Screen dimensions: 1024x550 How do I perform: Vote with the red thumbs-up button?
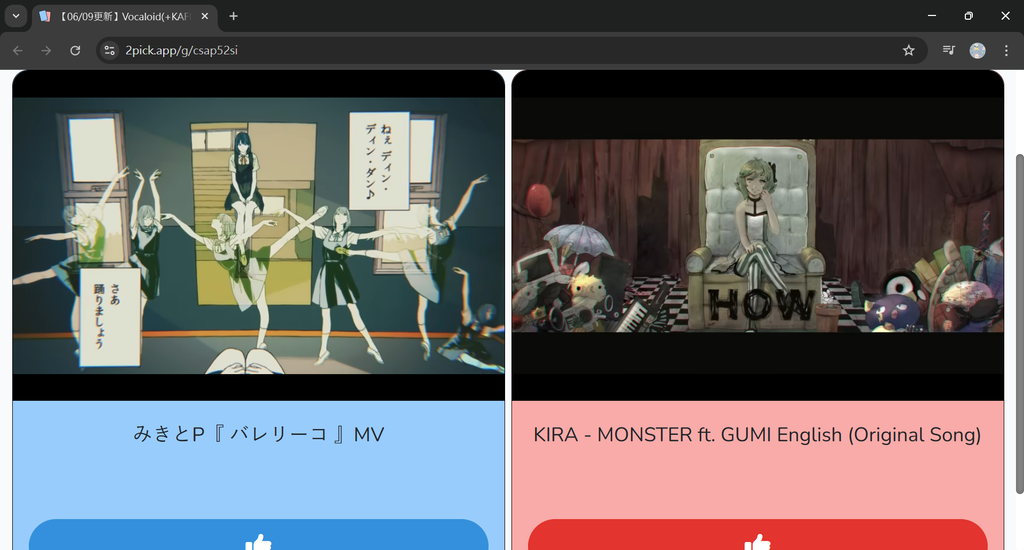tap(758, 534)
